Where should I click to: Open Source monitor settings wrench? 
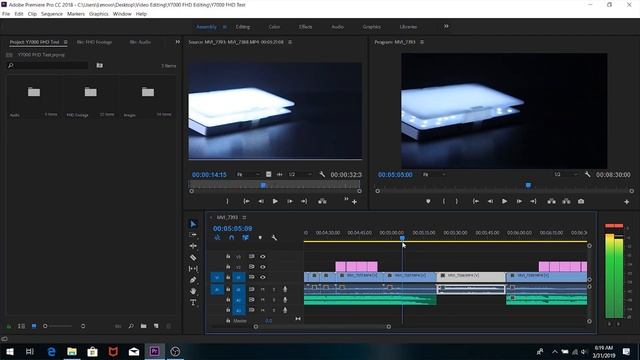pos(322,174)
